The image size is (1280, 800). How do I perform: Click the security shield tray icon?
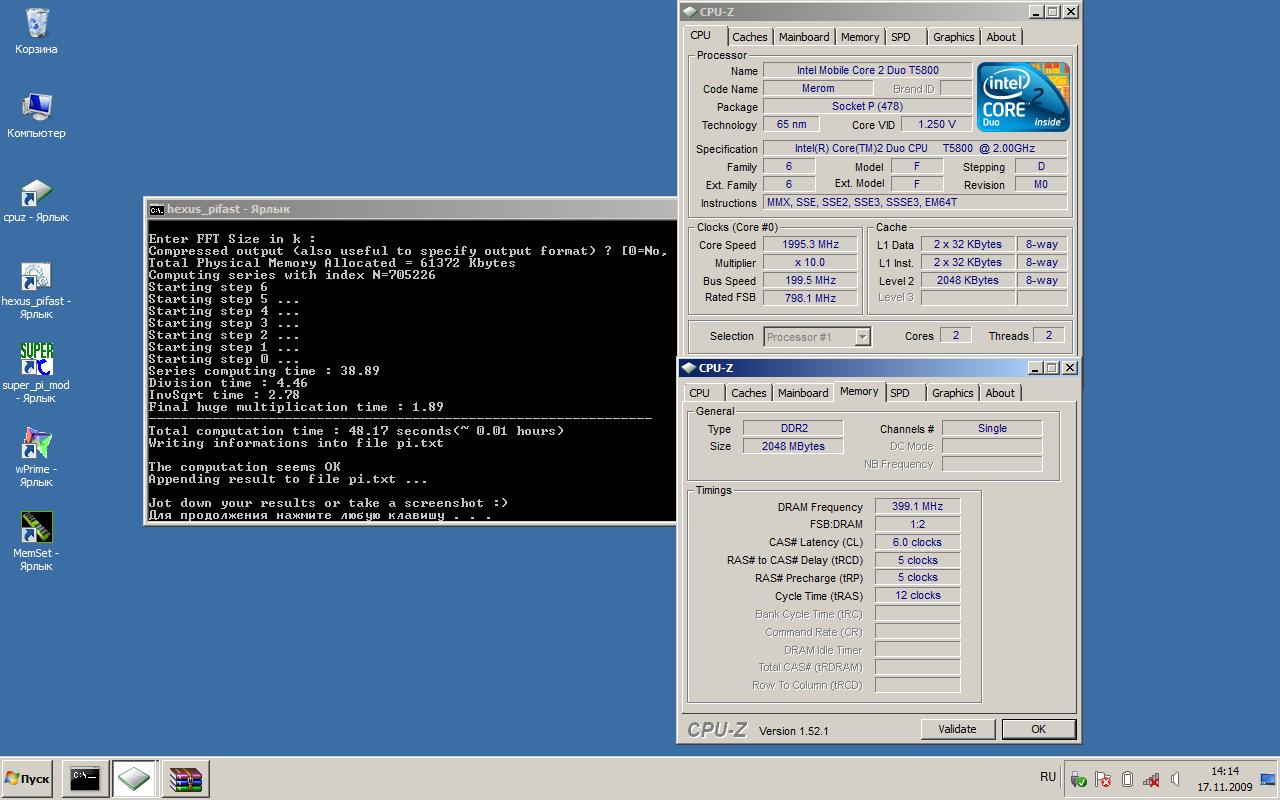(x=1079, y=779)
